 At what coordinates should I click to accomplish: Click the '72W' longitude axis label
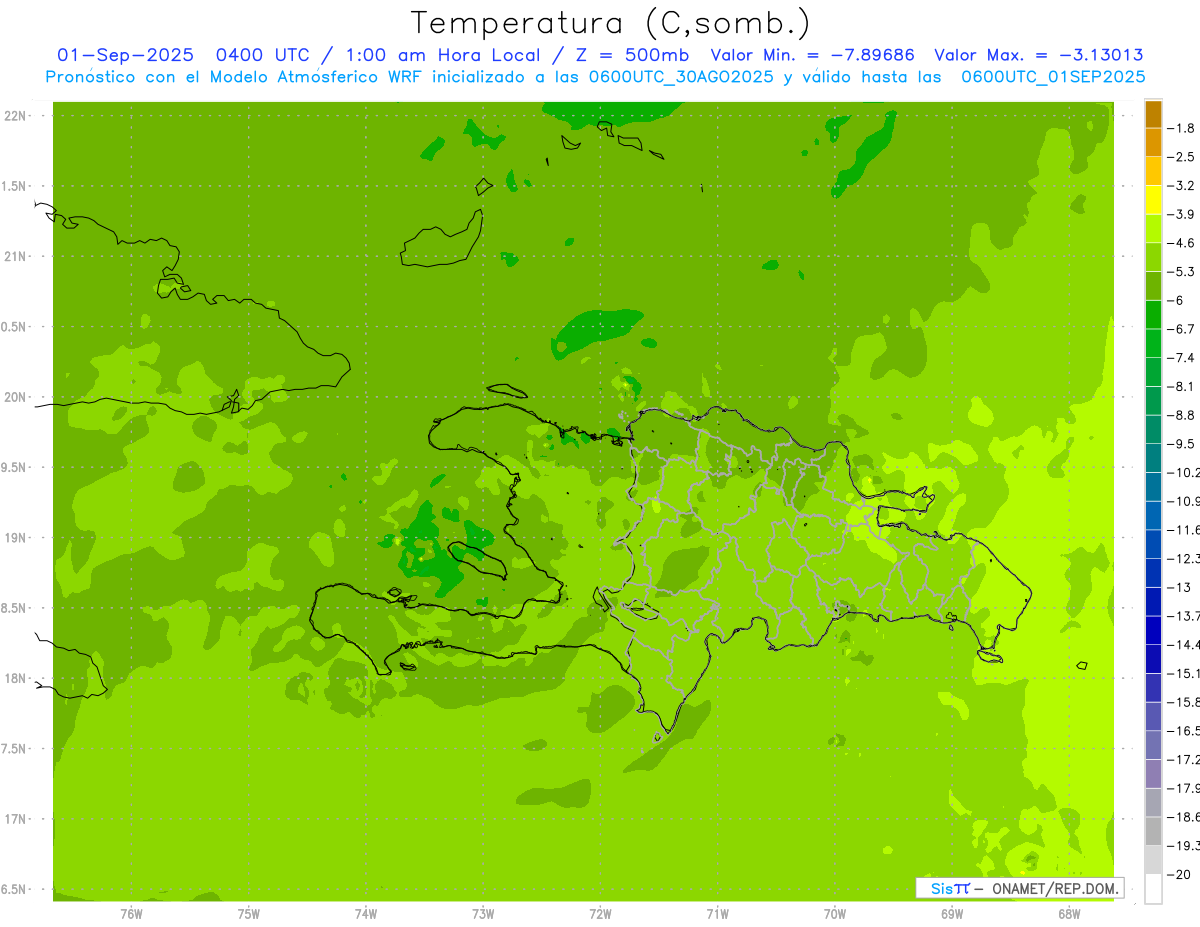coord(600,913)
